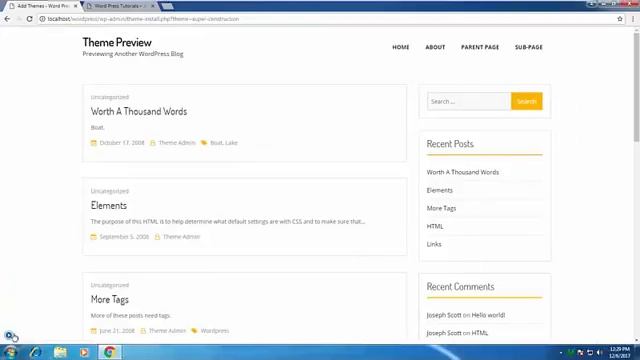Reload the page with the refresh icon
The width and height of the screenshot is (640, 360).
pos(29,19)
